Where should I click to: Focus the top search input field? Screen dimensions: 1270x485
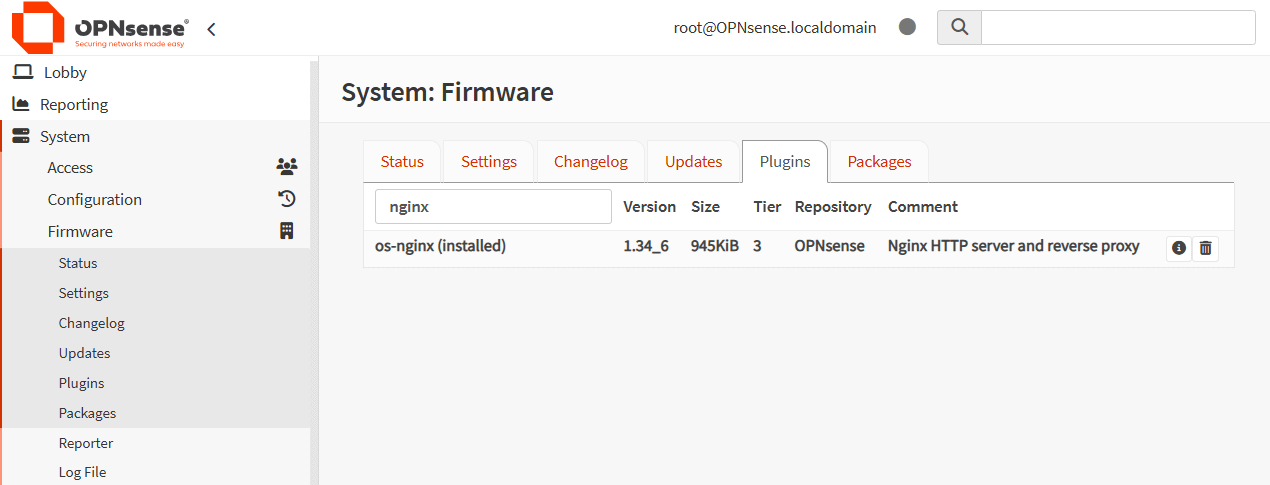coord(1118,27)
